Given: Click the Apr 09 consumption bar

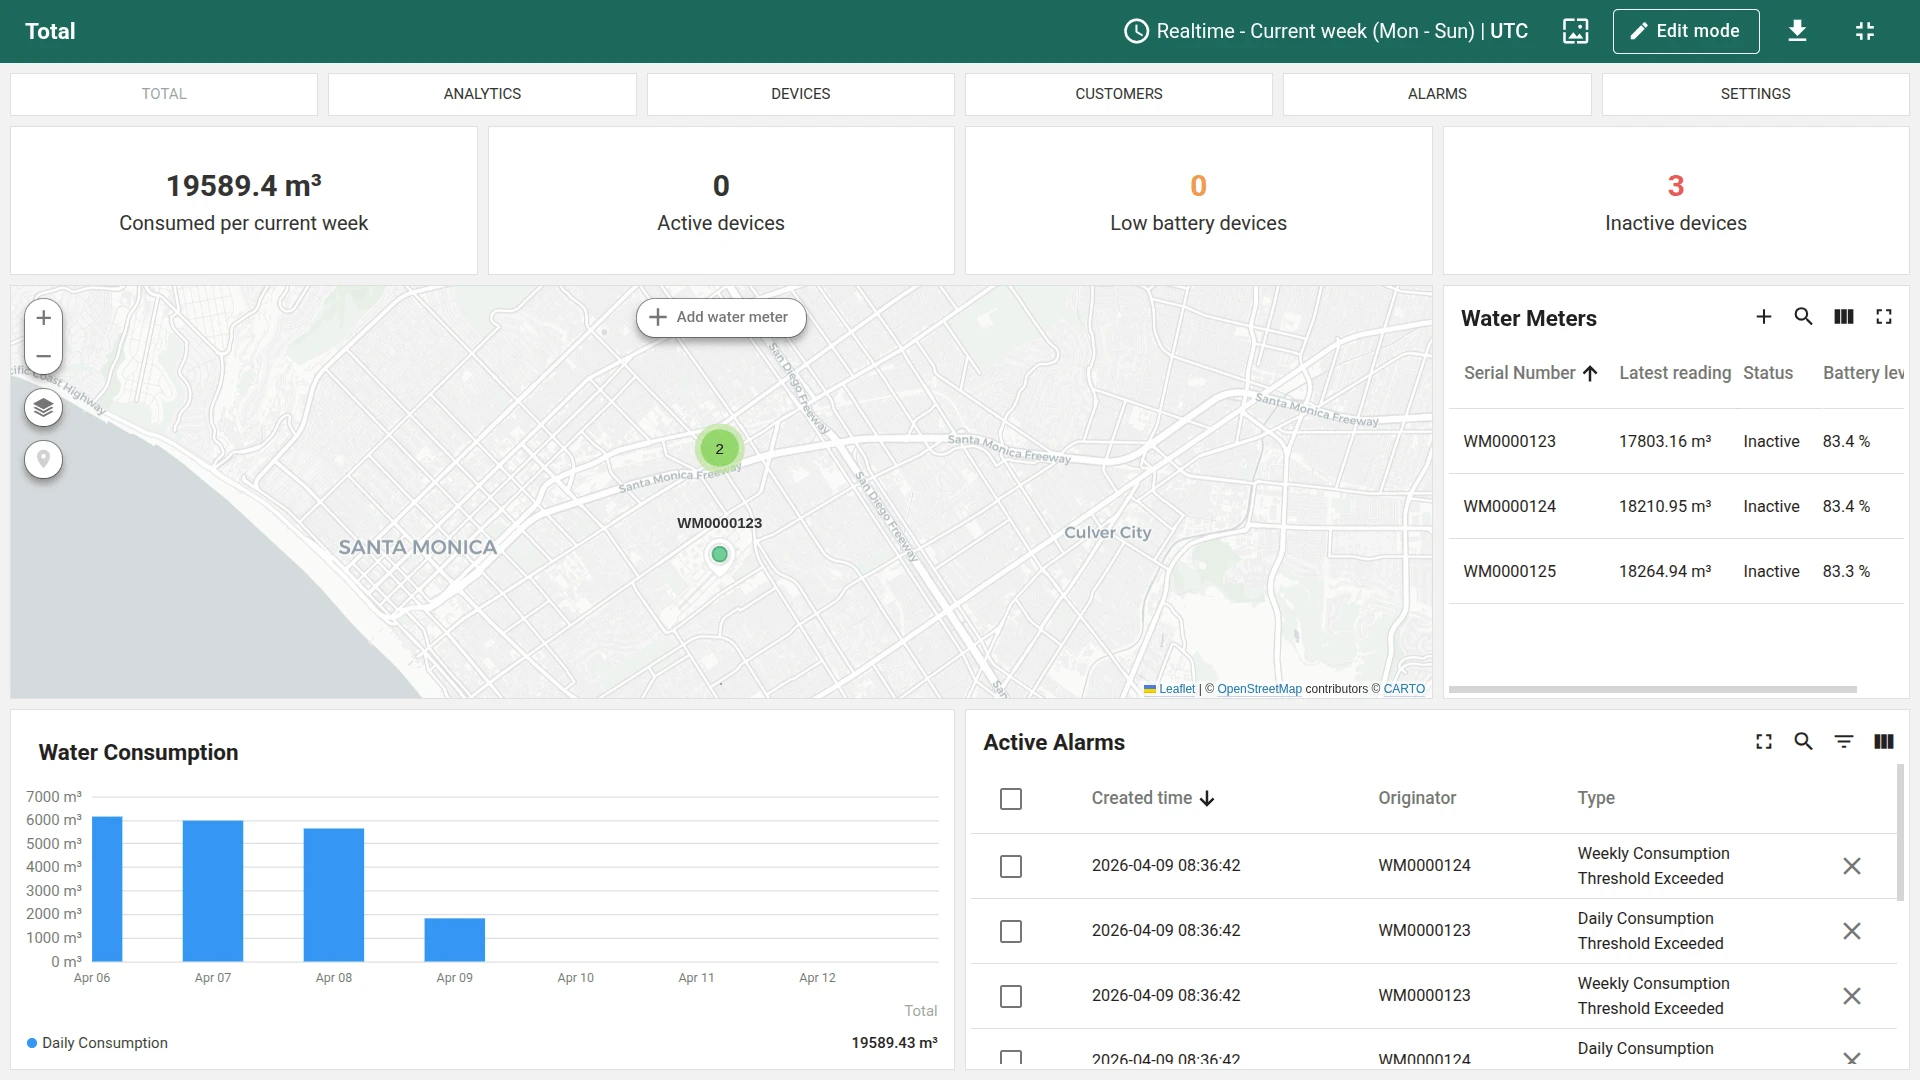Looking at the screenshot, I should tap(455, 940).
